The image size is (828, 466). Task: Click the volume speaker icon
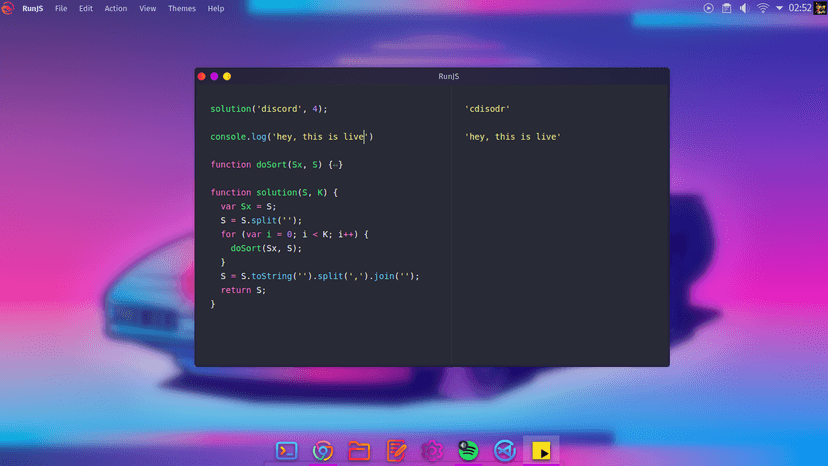pyautogui.click(x=744, y=8)
